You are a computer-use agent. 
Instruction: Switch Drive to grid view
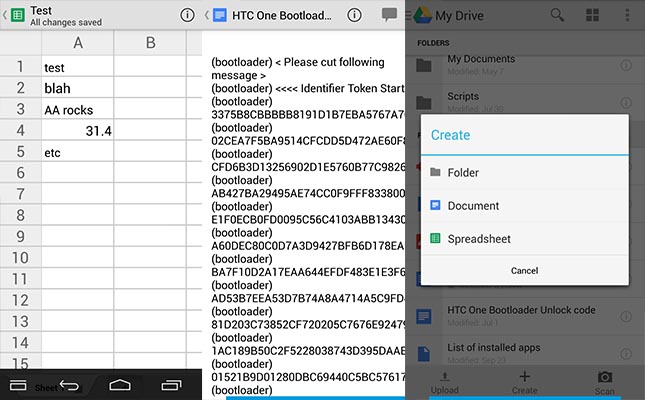click(593, 15)
